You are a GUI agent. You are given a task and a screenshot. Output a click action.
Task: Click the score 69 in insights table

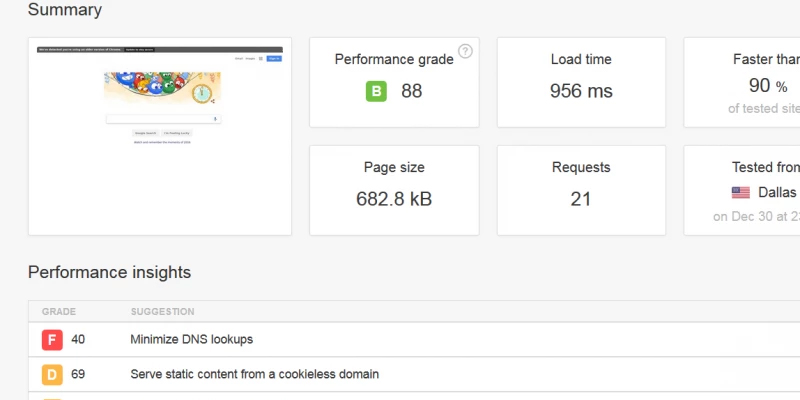click(x=78, y=375)
